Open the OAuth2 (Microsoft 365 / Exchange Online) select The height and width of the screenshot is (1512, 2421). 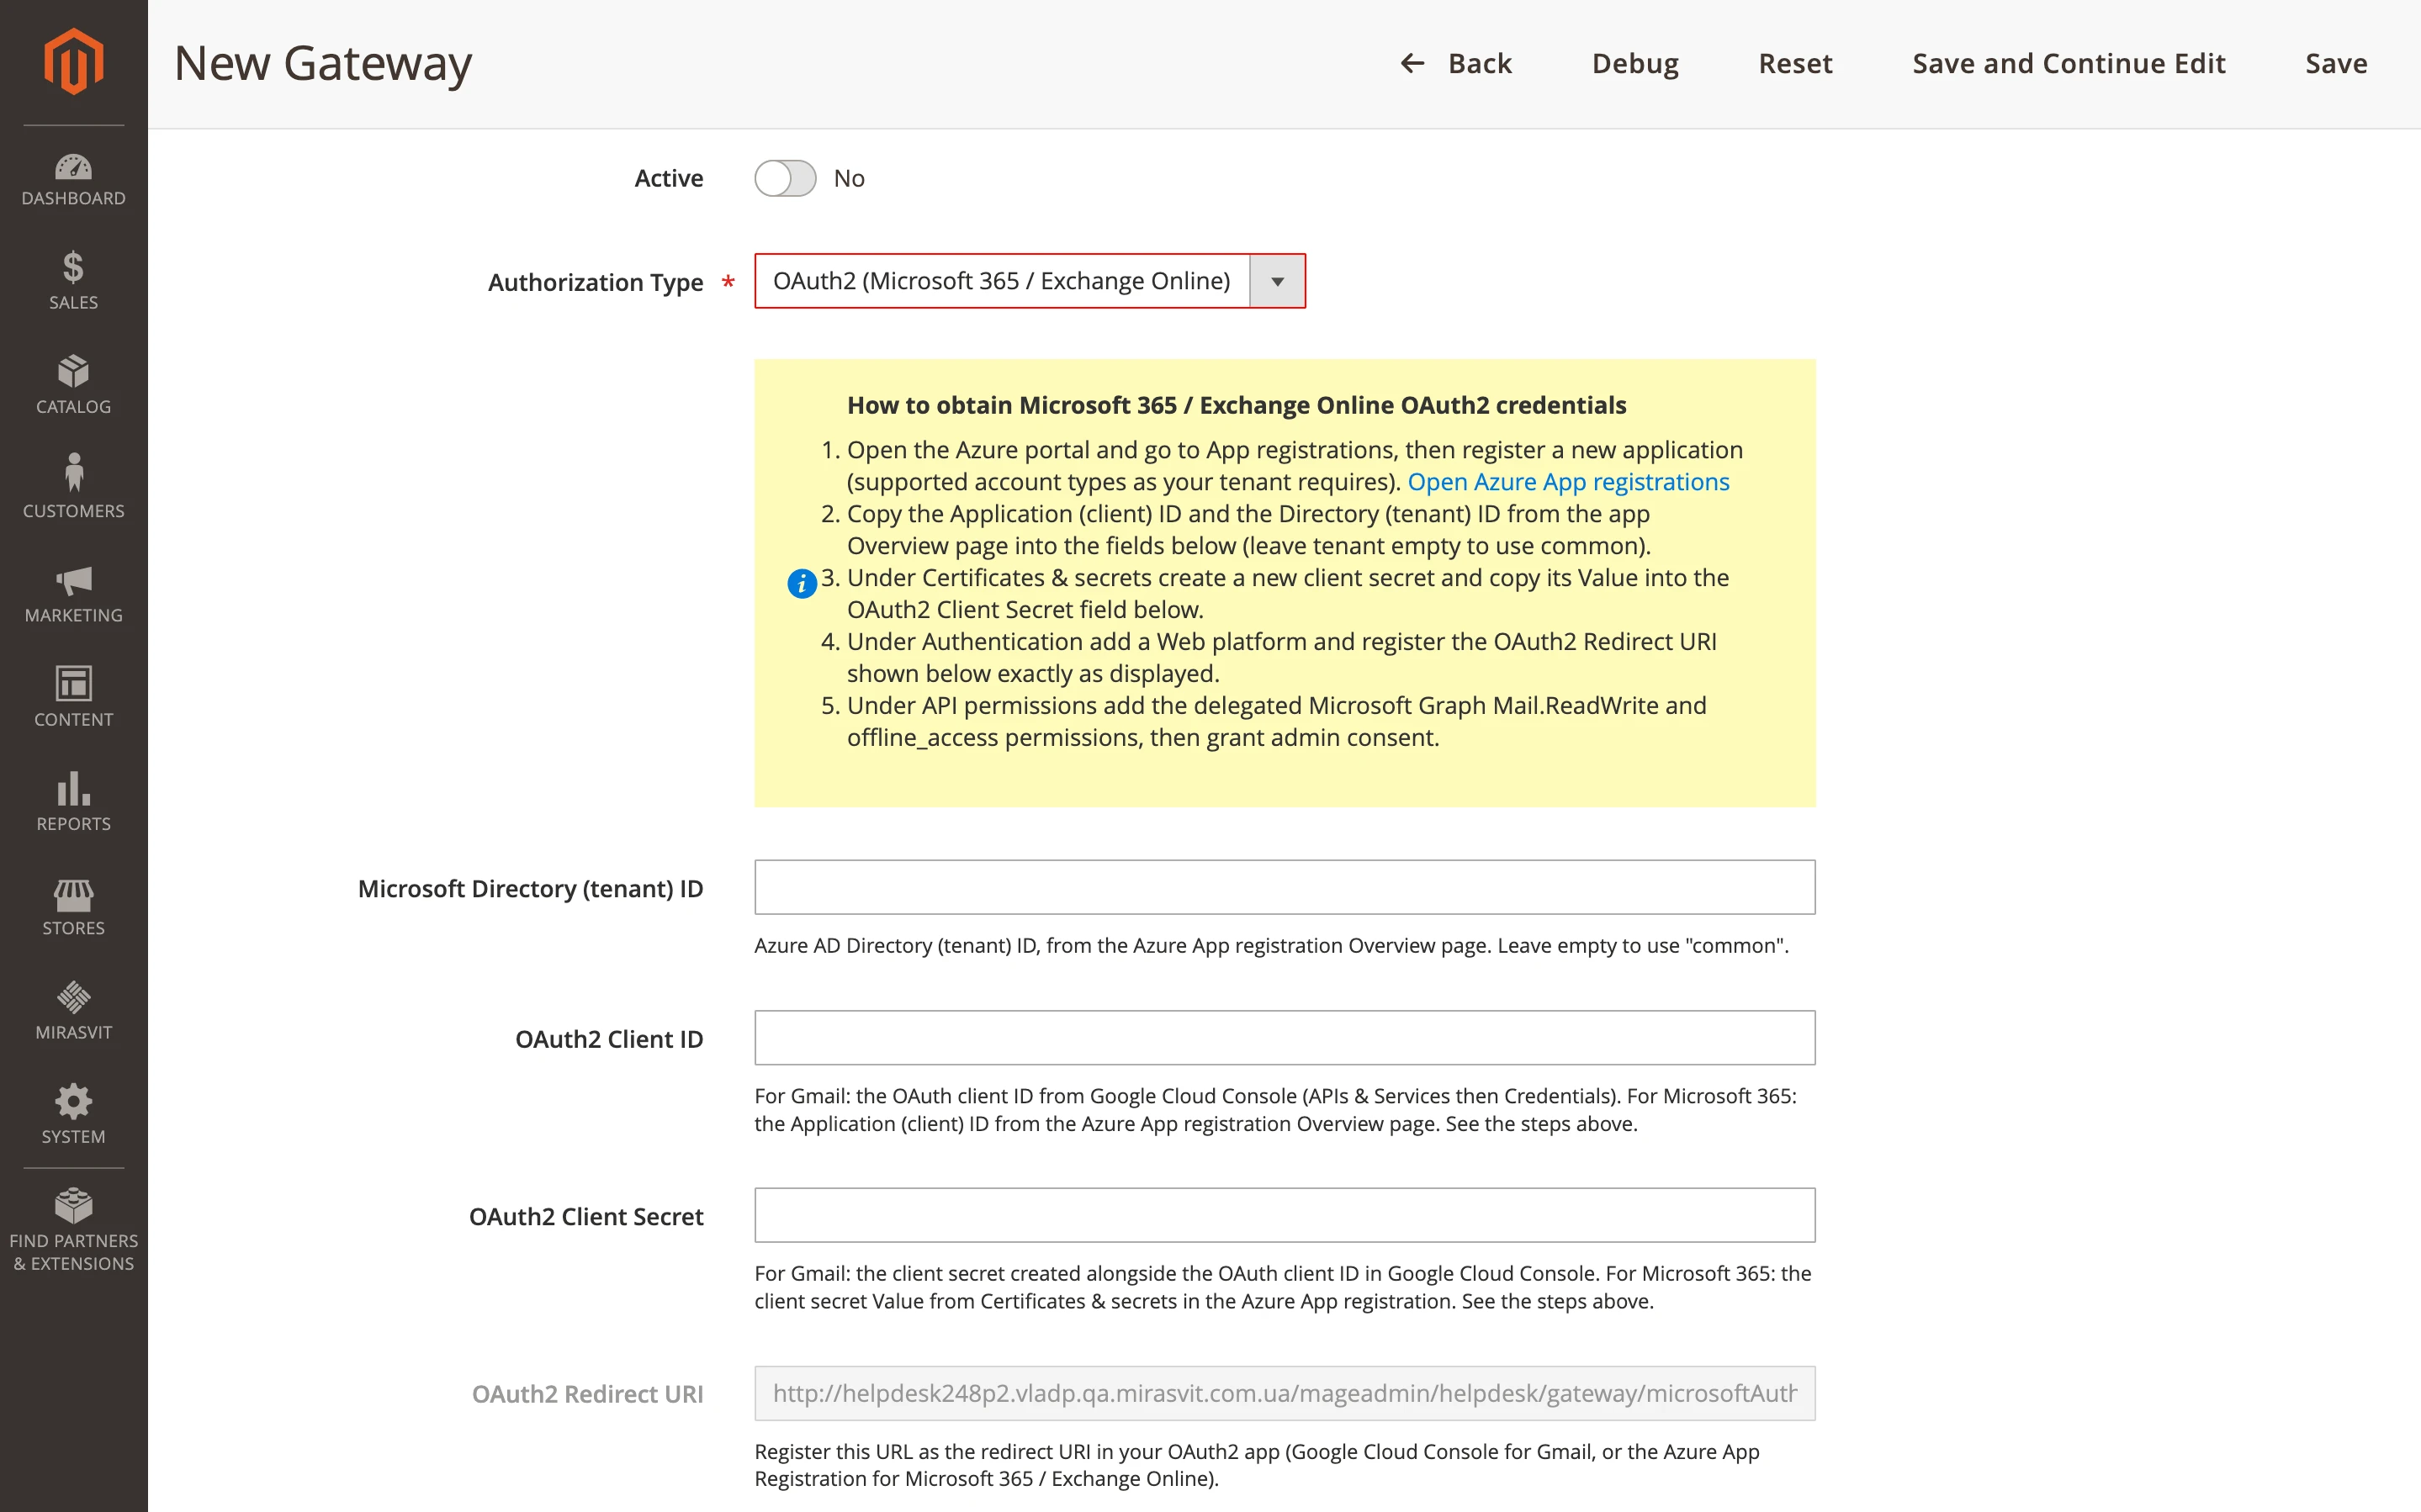coord(1030,281)
